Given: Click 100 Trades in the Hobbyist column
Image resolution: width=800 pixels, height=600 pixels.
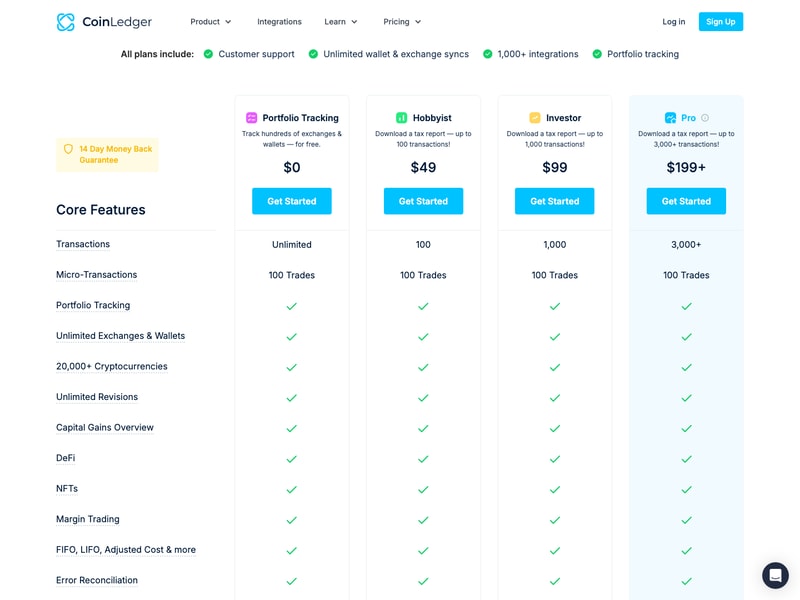Looking at the screenshot, I should pyautogui.click(x=423, y=275).
